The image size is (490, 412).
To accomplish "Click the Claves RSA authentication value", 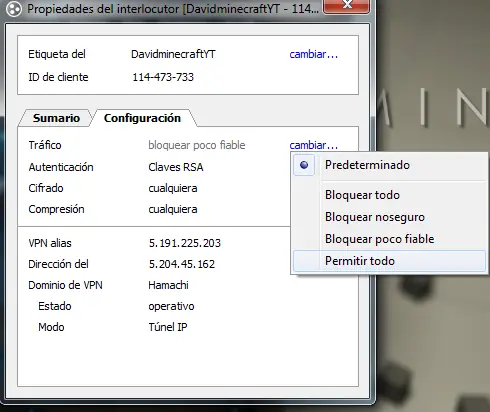I will 176,167.
